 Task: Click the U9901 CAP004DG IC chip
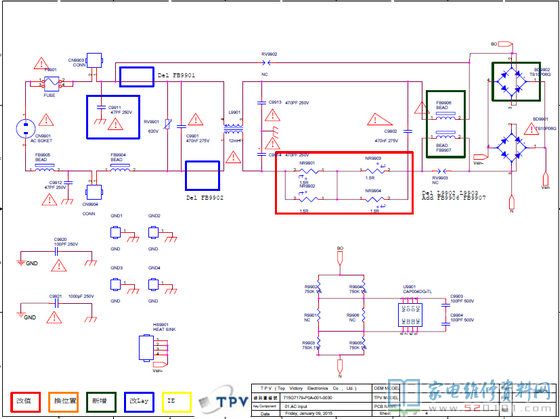(x=410, y=314)
